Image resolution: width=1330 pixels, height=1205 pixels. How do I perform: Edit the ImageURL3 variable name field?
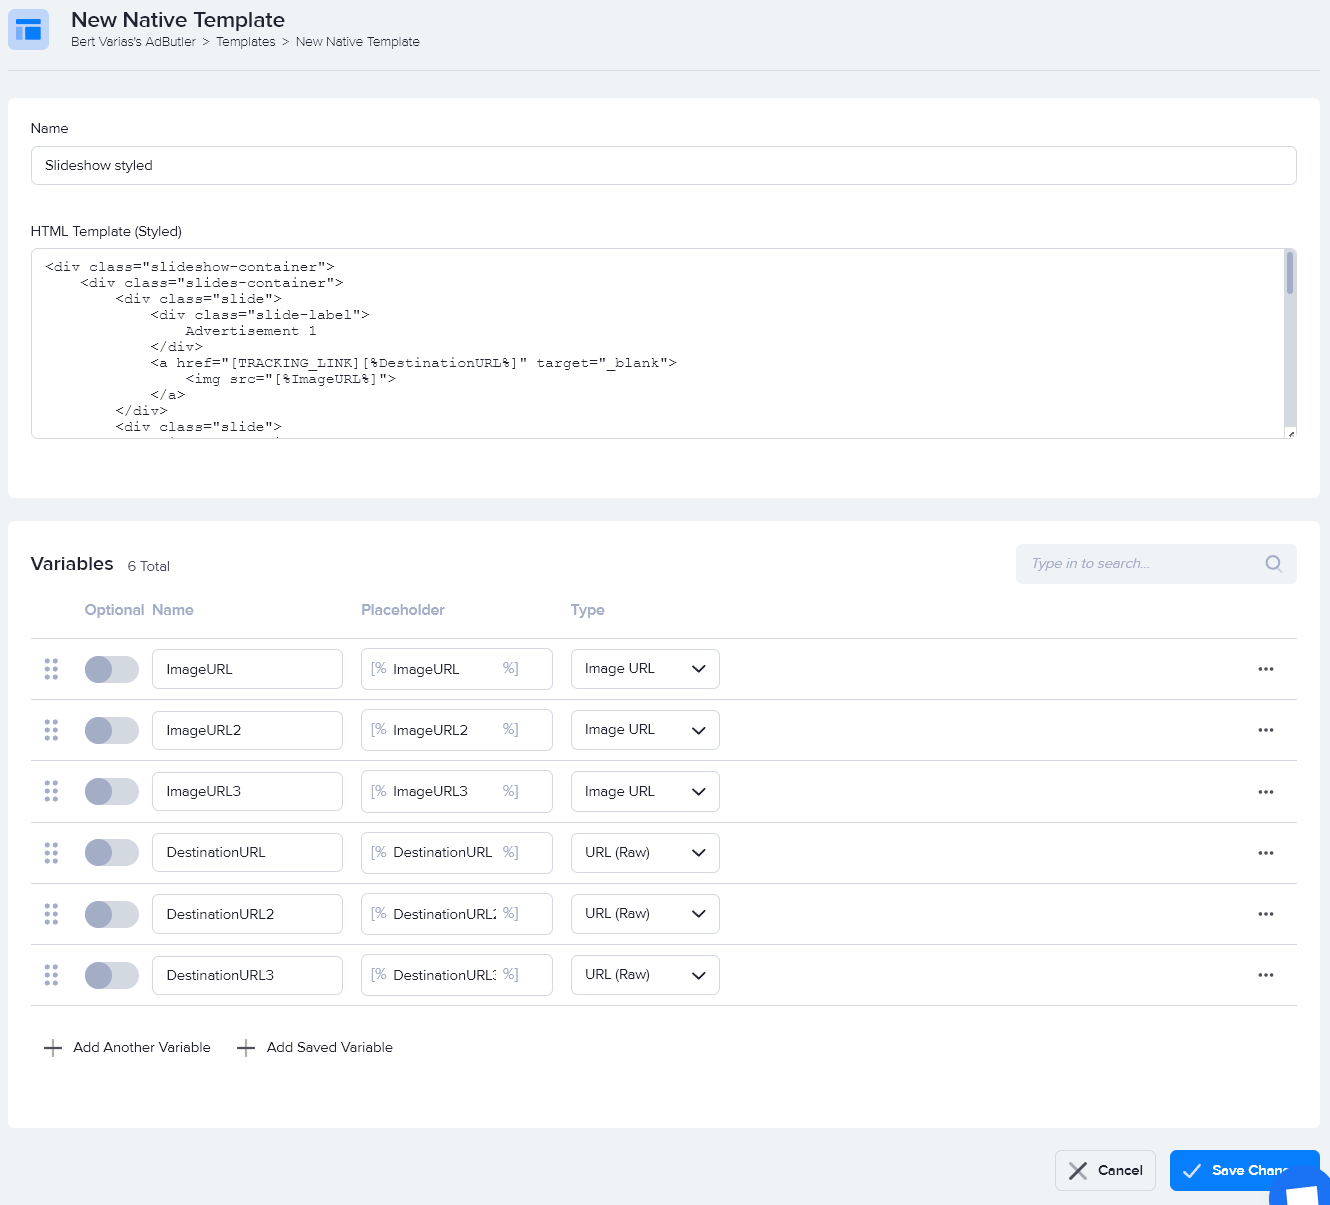pyautogui.click(x=247, y=791)
